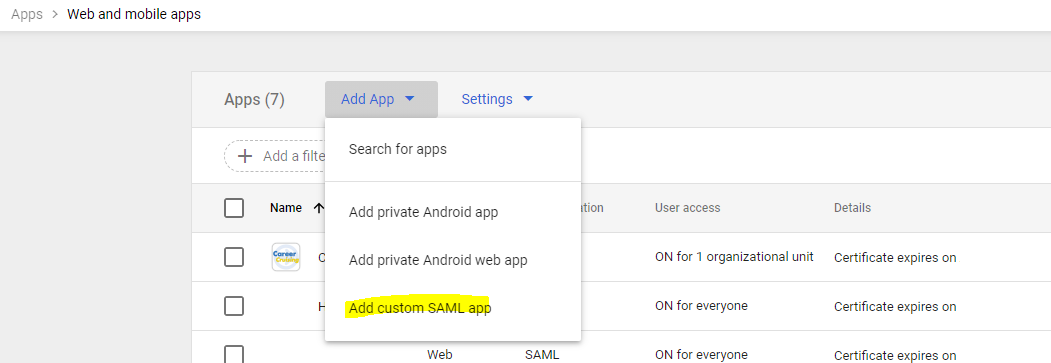Screen dimensions: 1051x363
Task: Click the Details column header
Action: (853, 208)
